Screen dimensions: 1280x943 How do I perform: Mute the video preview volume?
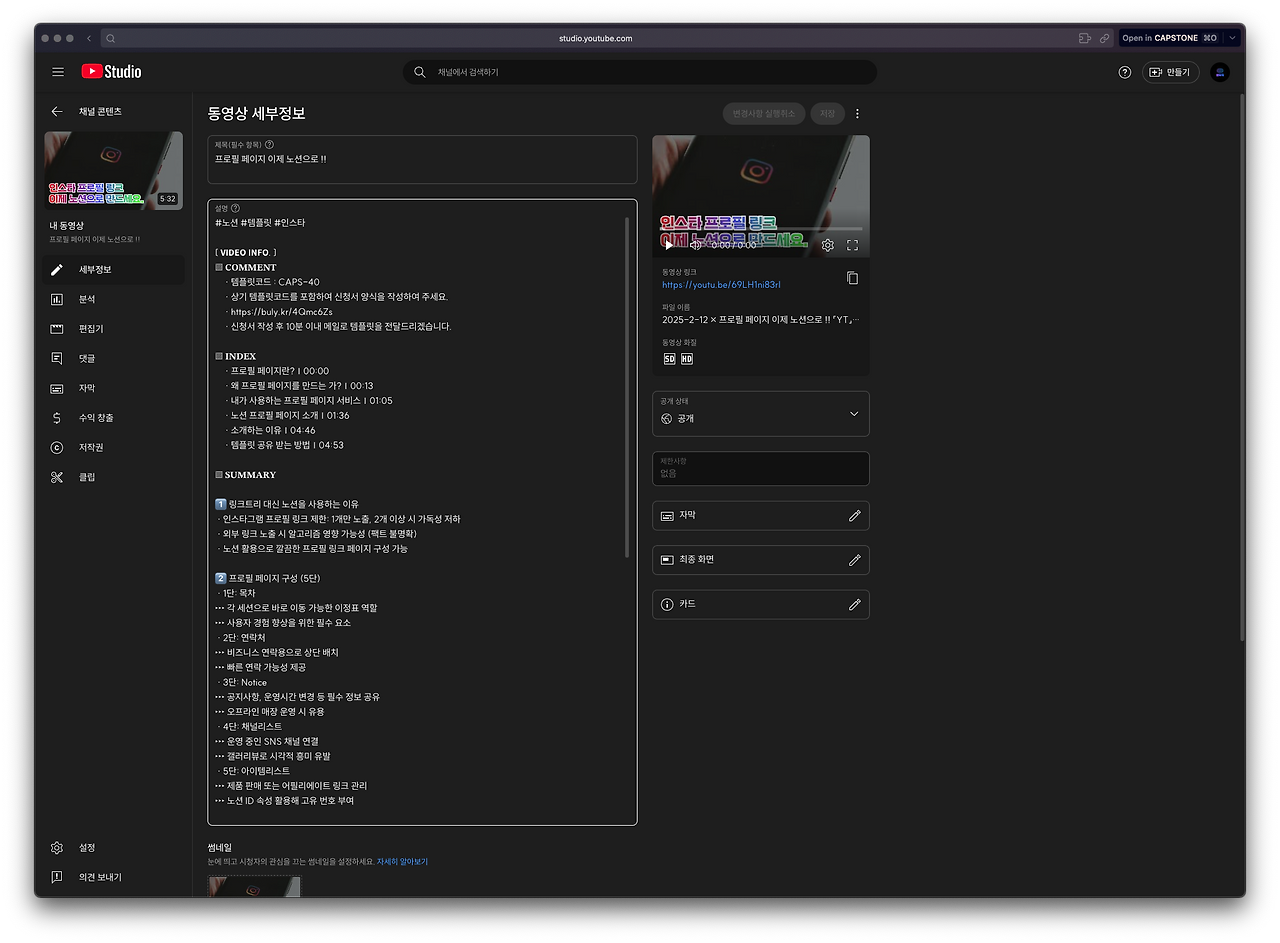(696, 245)
